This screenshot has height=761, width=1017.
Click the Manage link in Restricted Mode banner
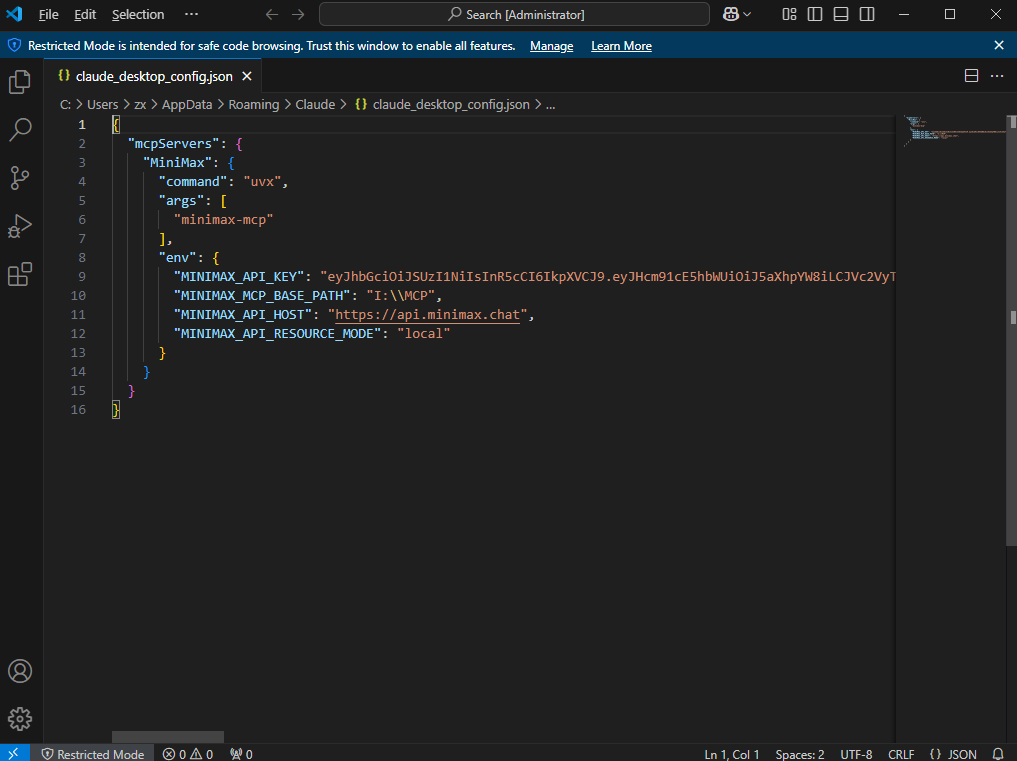pos(551,46)
